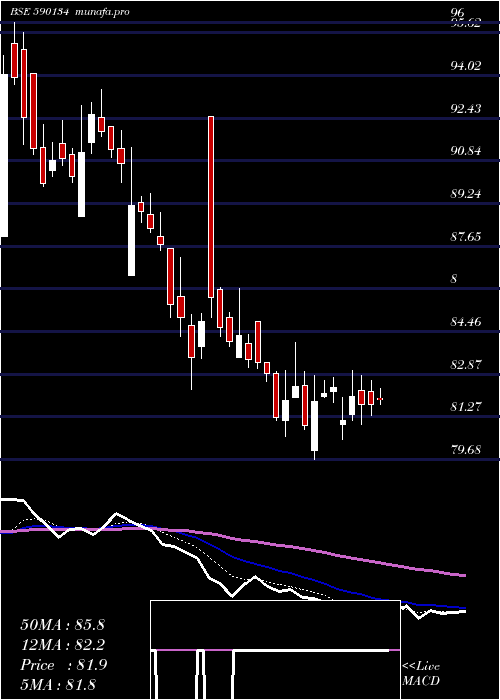
Task: Click the 'munafa.pro' source label
Action: point(101,12)
